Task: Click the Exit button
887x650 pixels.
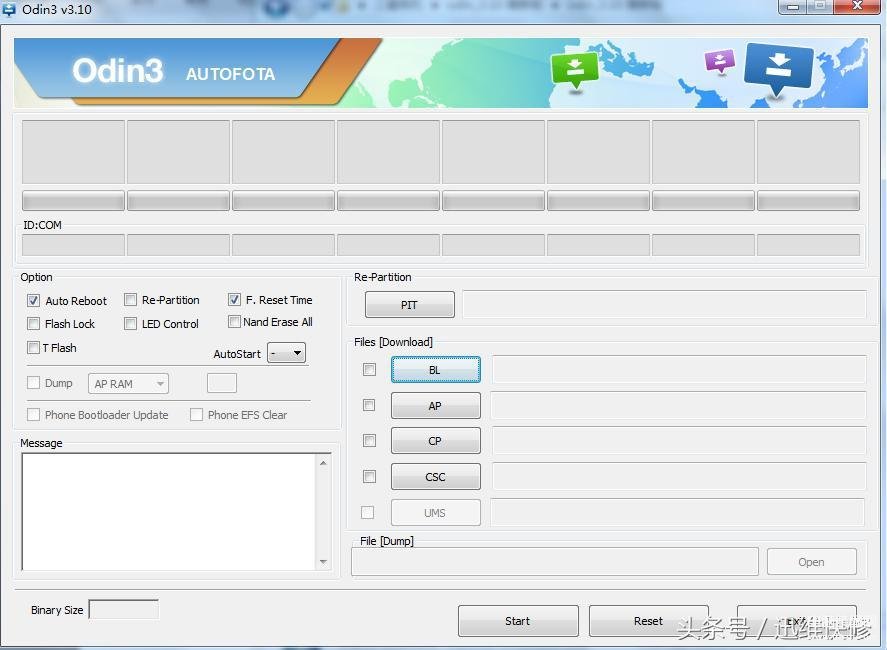Action: pos(796,621)
